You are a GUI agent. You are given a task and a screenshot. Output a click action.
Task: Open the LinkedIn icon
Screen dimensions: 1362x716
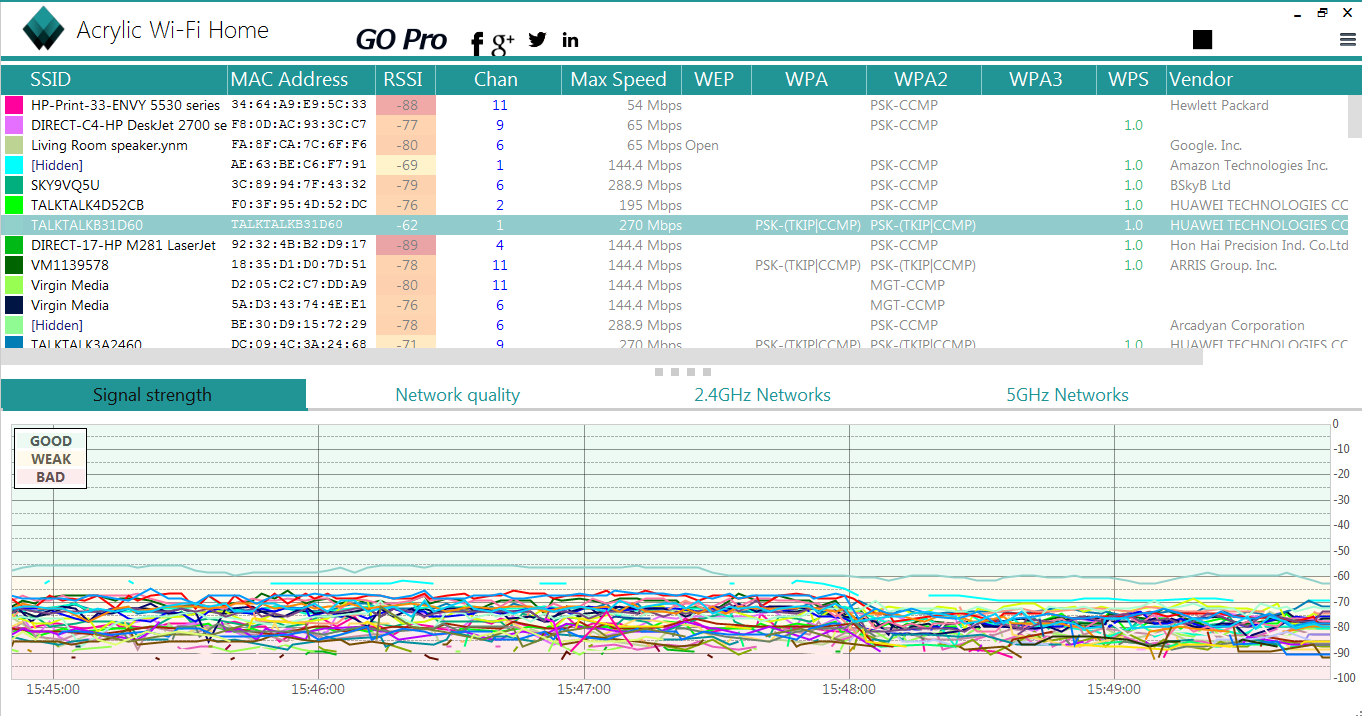[x=569, y=40]
